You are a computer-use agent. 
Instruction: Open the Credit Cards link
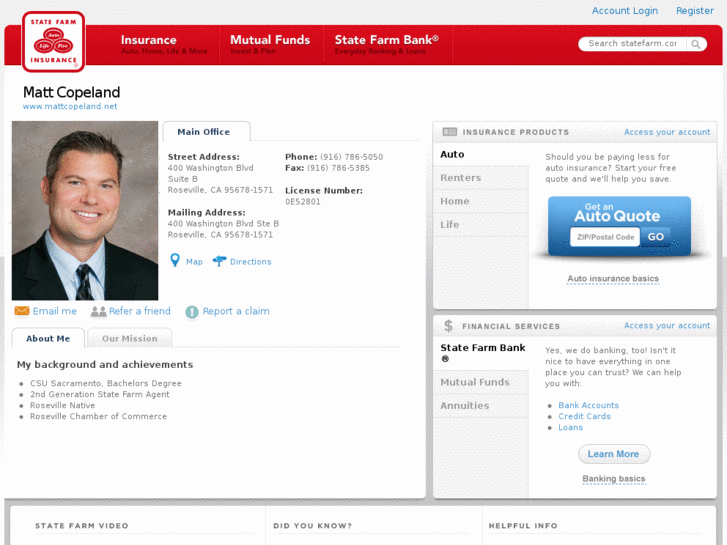pyautogui.click(x=584, y=416)
